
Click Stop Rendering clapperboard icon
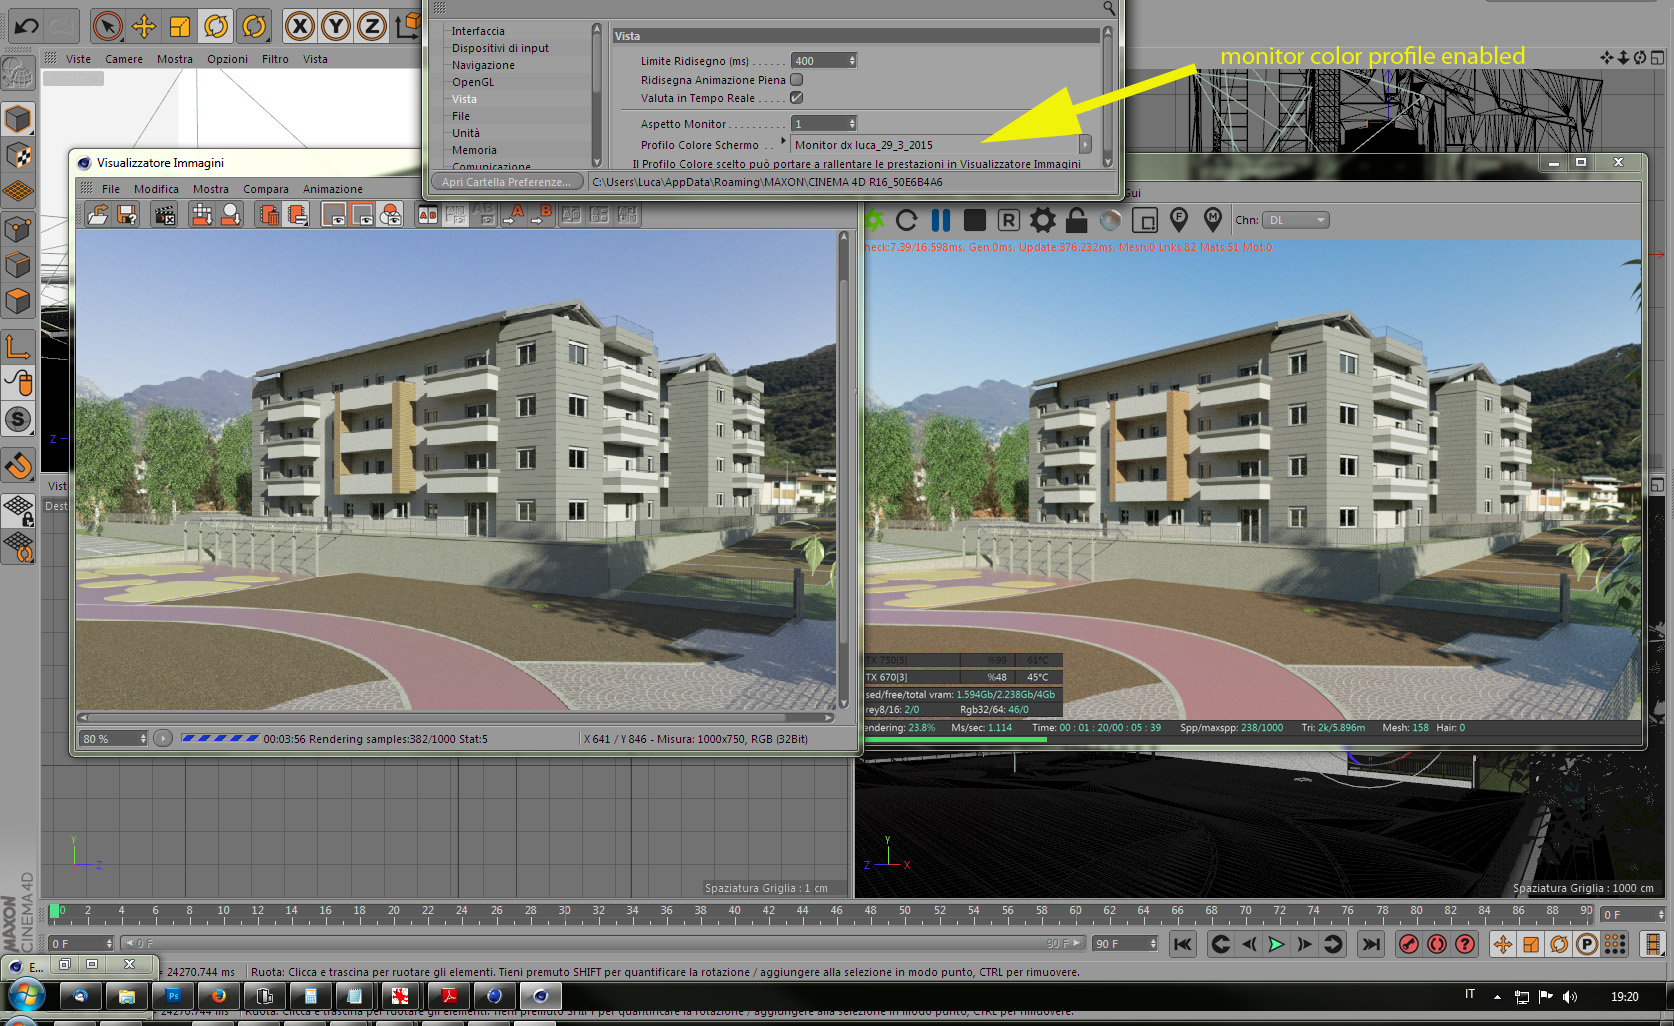click(164, 214)
